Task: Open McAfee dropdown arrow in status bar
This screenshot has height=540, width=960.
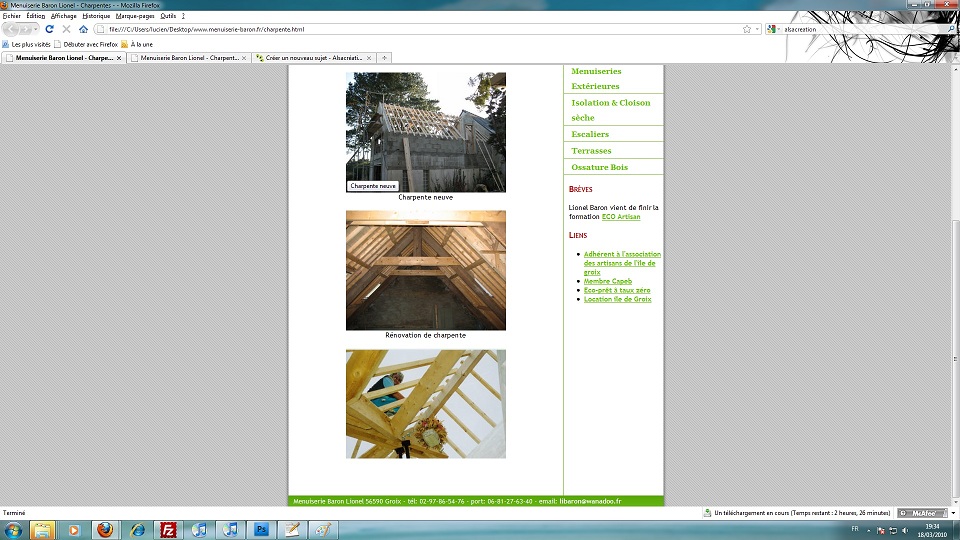Action: click(953, 513)
